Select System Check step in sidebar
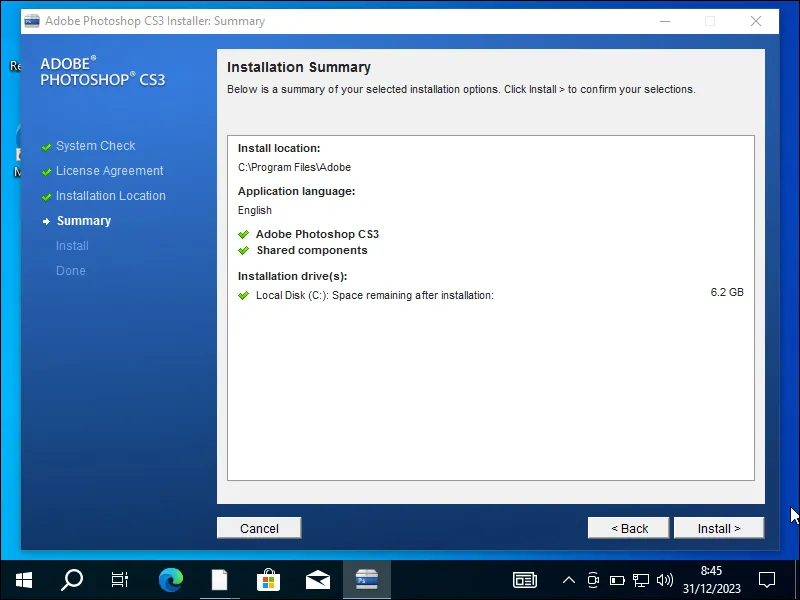Screen dimensions: 800x600 point(95,146)
